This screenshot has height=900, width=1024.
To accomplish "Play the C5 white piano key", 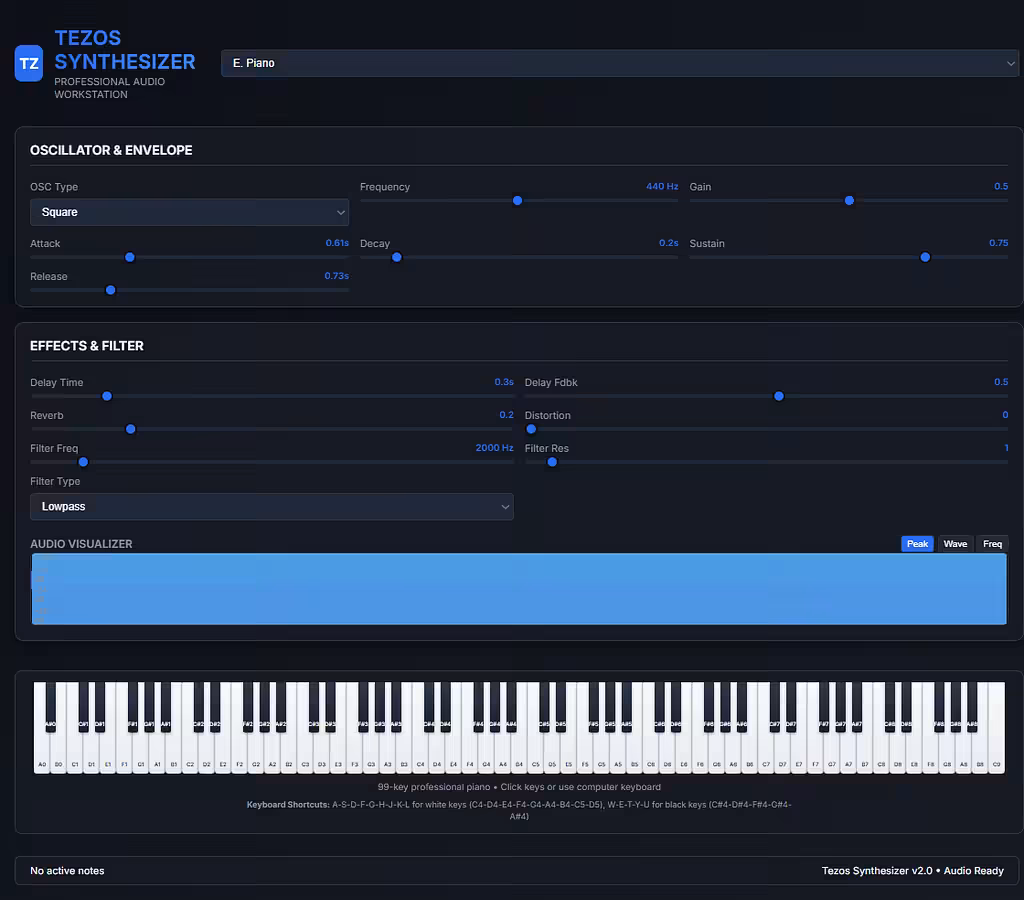I will [536, 752].
